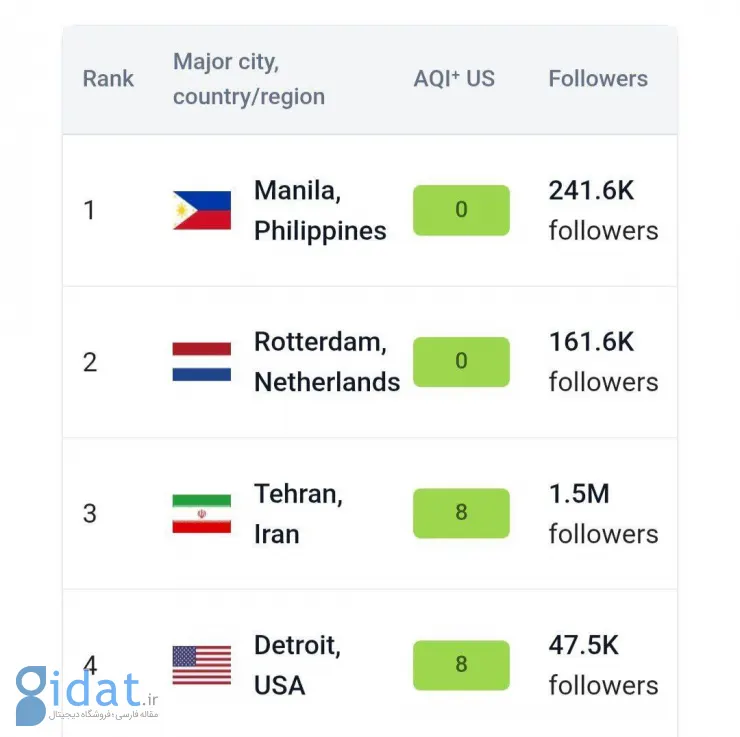
Task: Click the Gidat logo watermark
Action: [x=87, y=693]
